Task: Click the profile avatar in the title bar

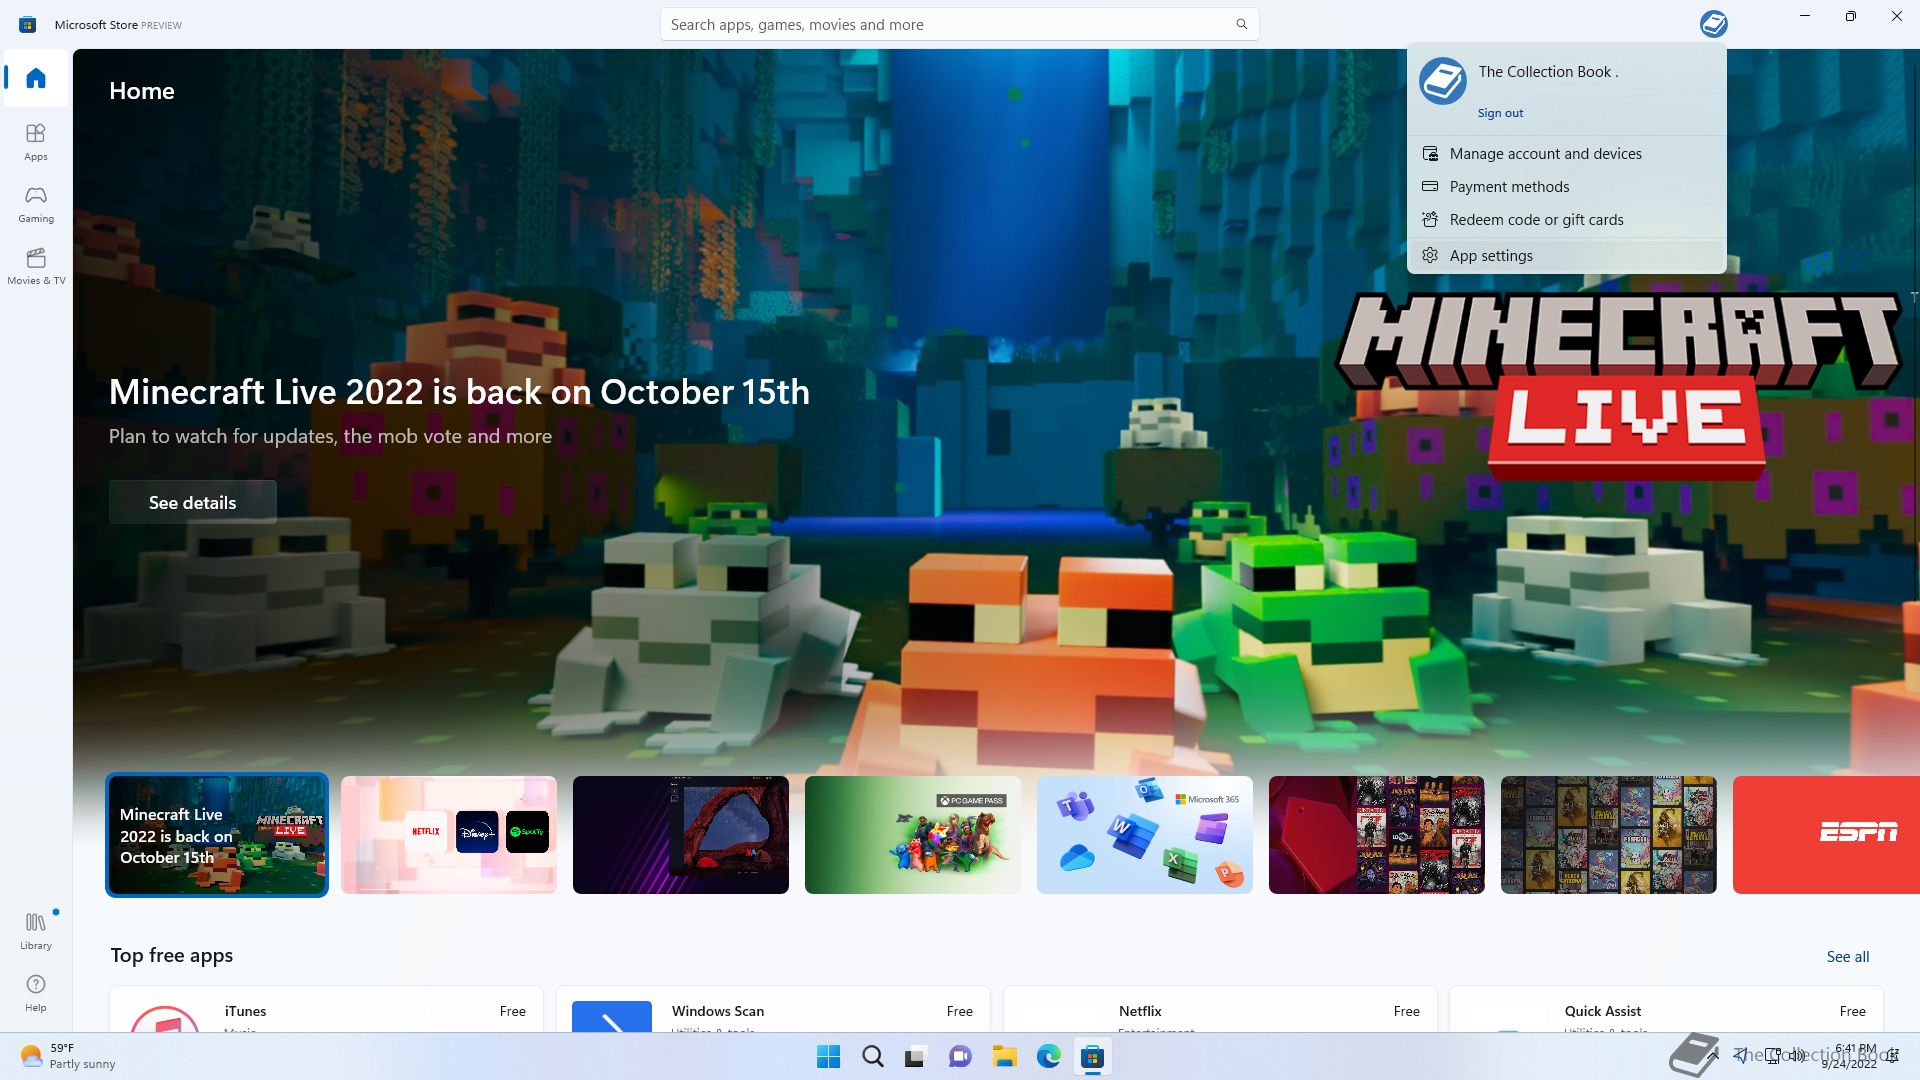Action: [x=1713, y=24]
